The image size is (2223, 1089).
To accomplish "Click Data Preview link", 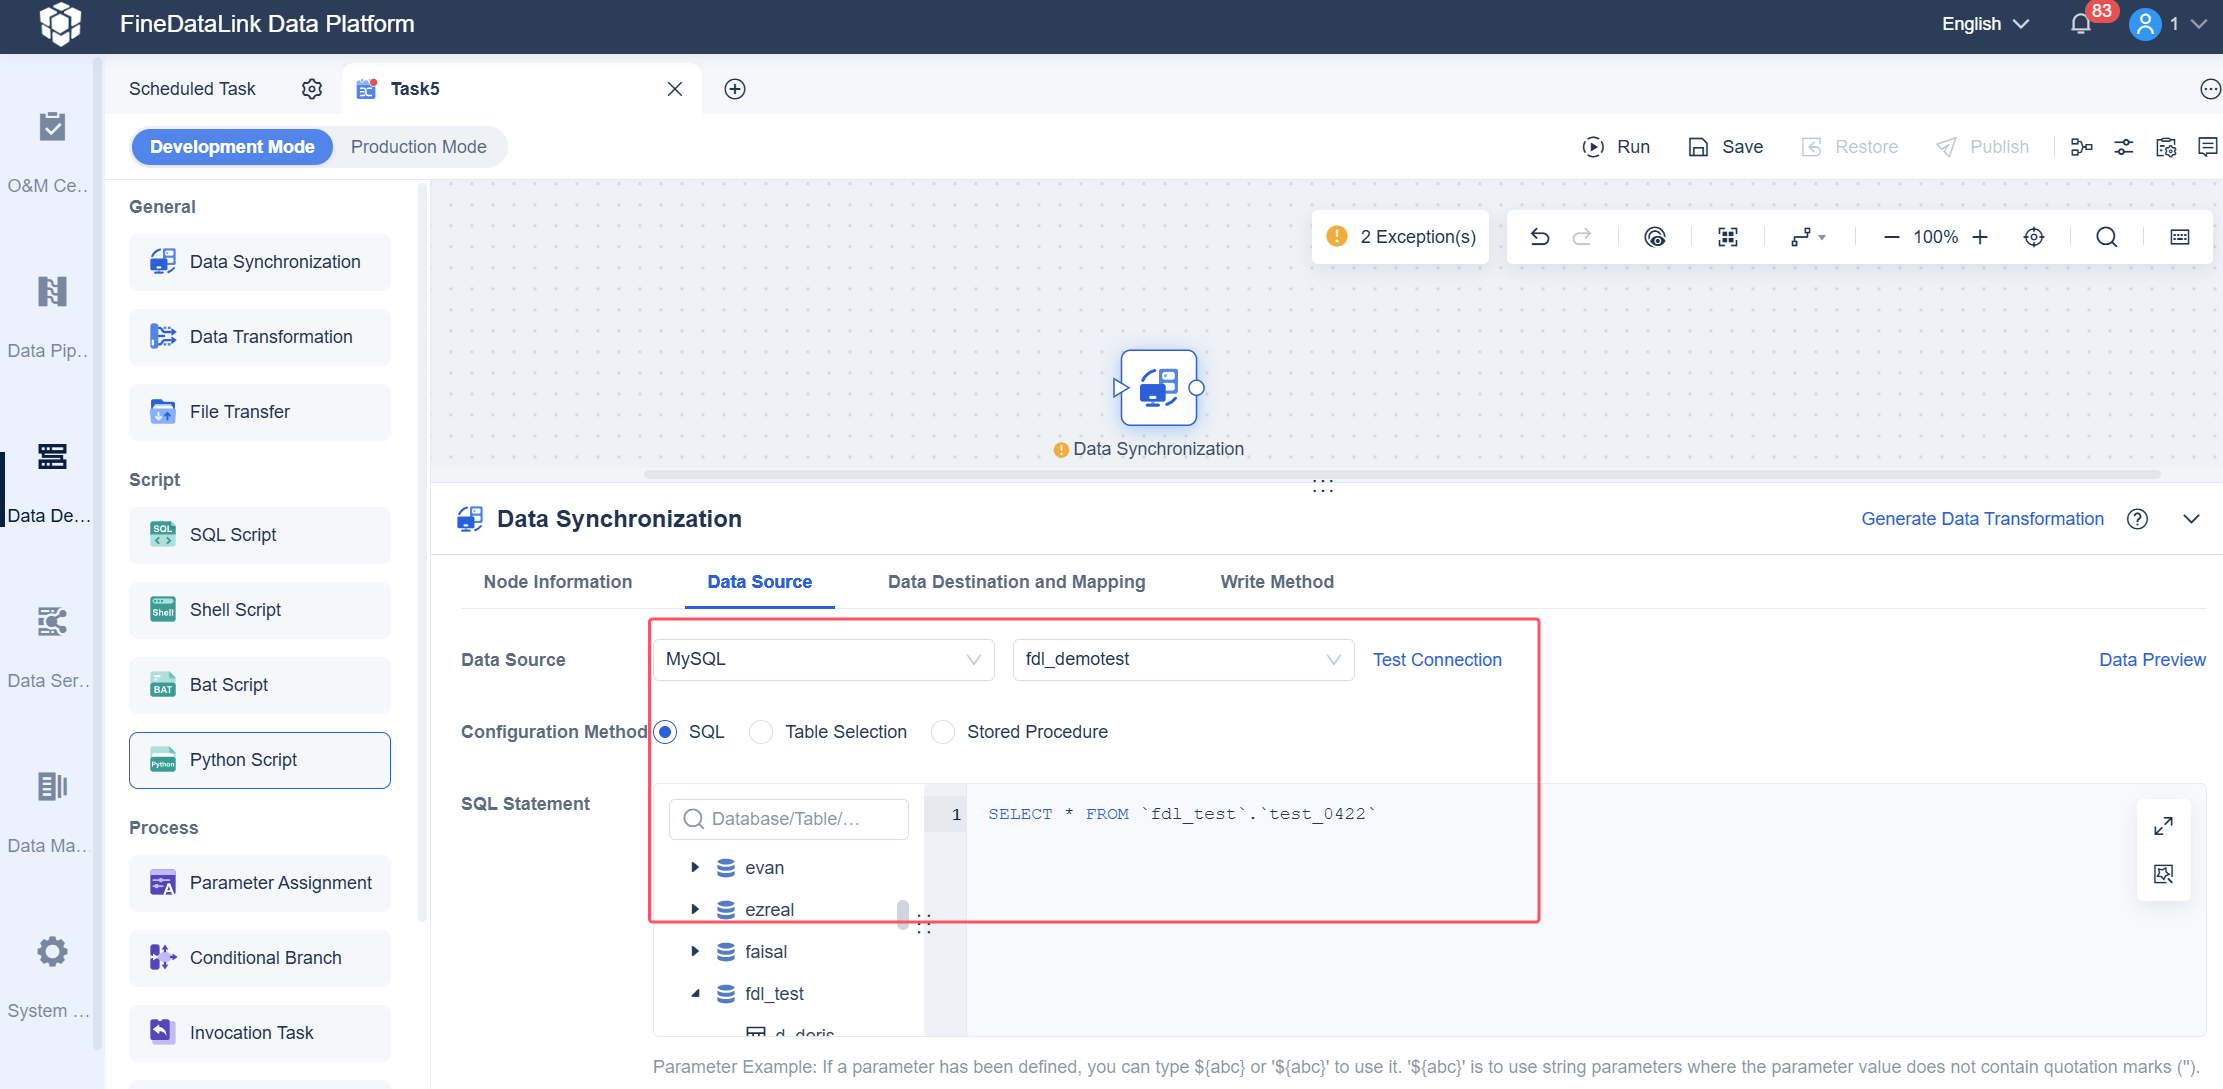I will coord(2152,660).
